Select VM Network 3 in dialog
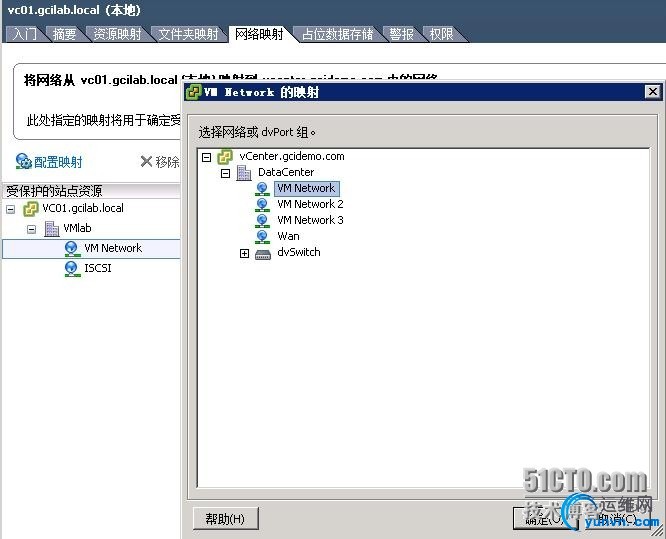666x539 pixels. 310,220
